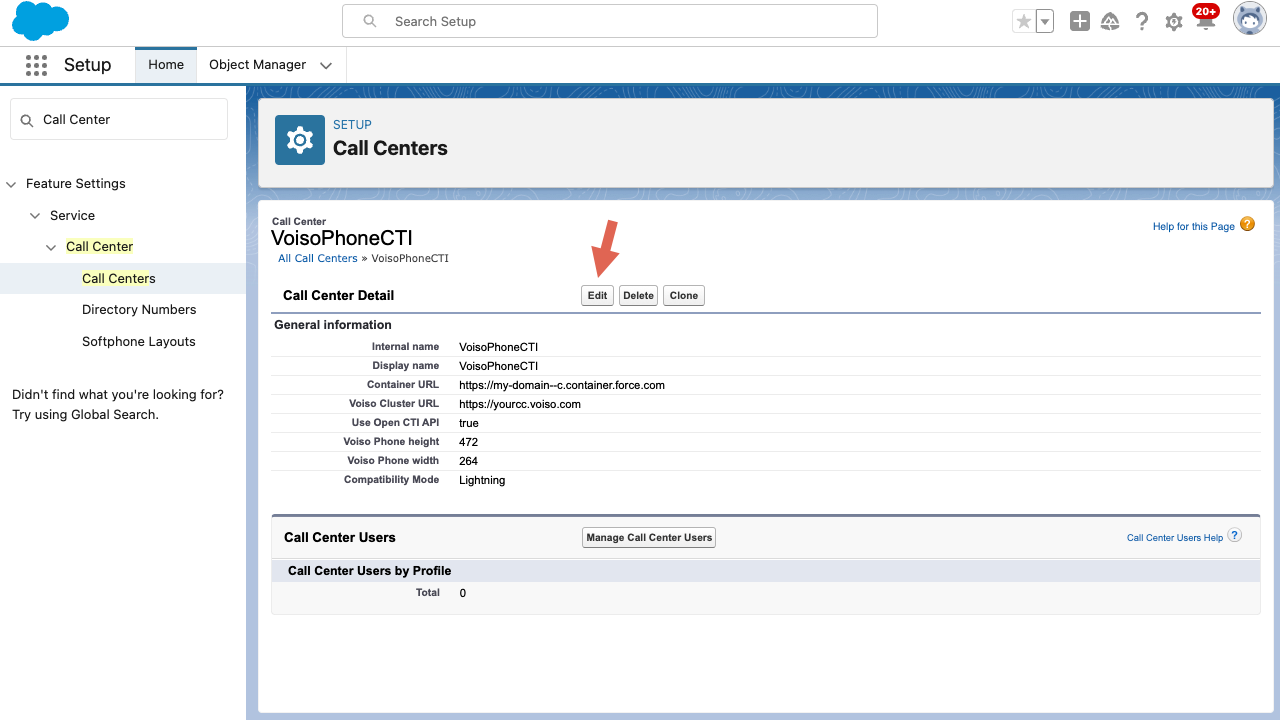Open the App Launcher grid icon
The height and width of the screenshot is (720, 1280).
(x=36, y=65)
